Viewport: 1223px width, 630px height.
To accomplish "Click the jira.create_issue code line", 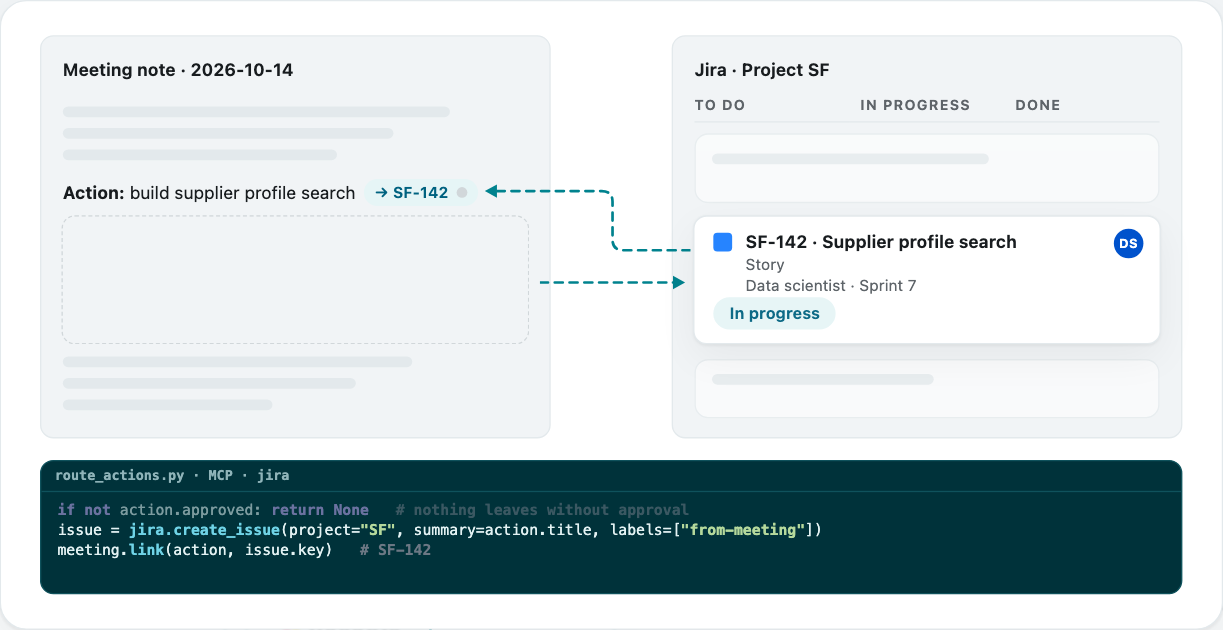I will [x=439, y=530].
